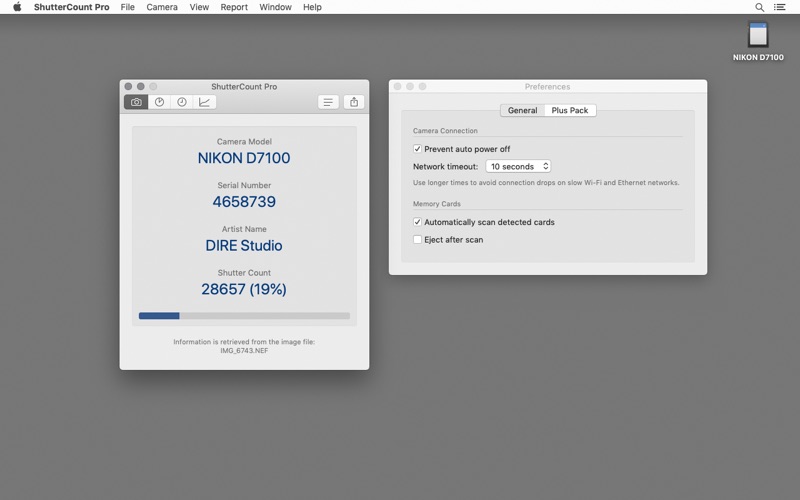The image size is (800, 500).
Task: Minimize the ShutterCount Pro window
Action: pos(141,86)
